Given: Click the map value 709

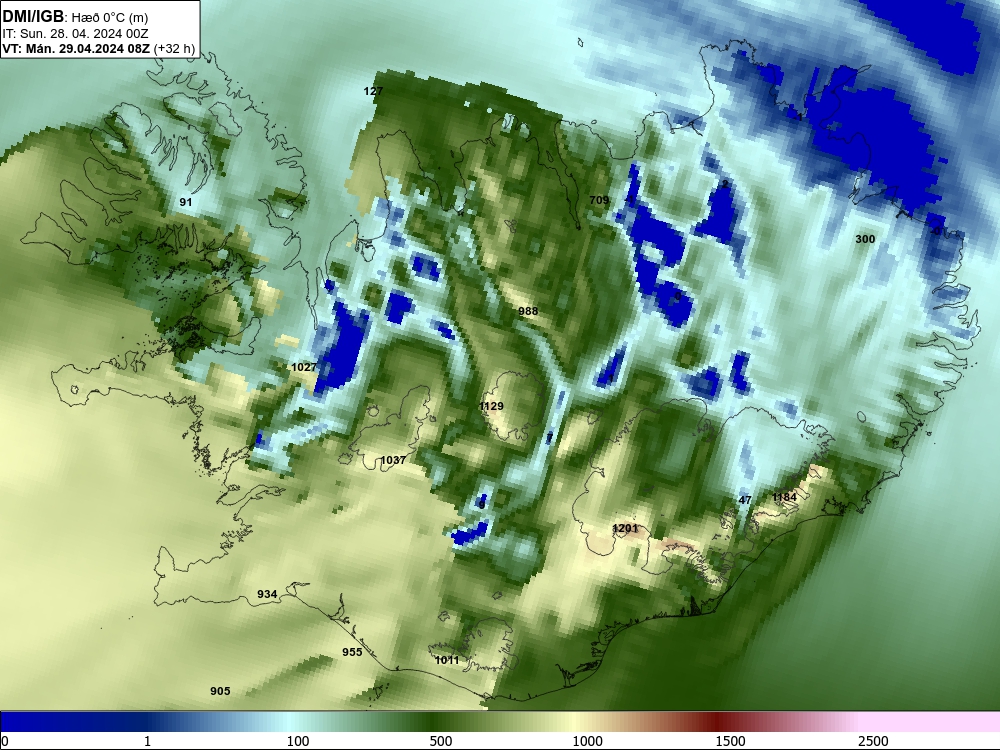Looking at the screenshot, I should coord(599,200).
